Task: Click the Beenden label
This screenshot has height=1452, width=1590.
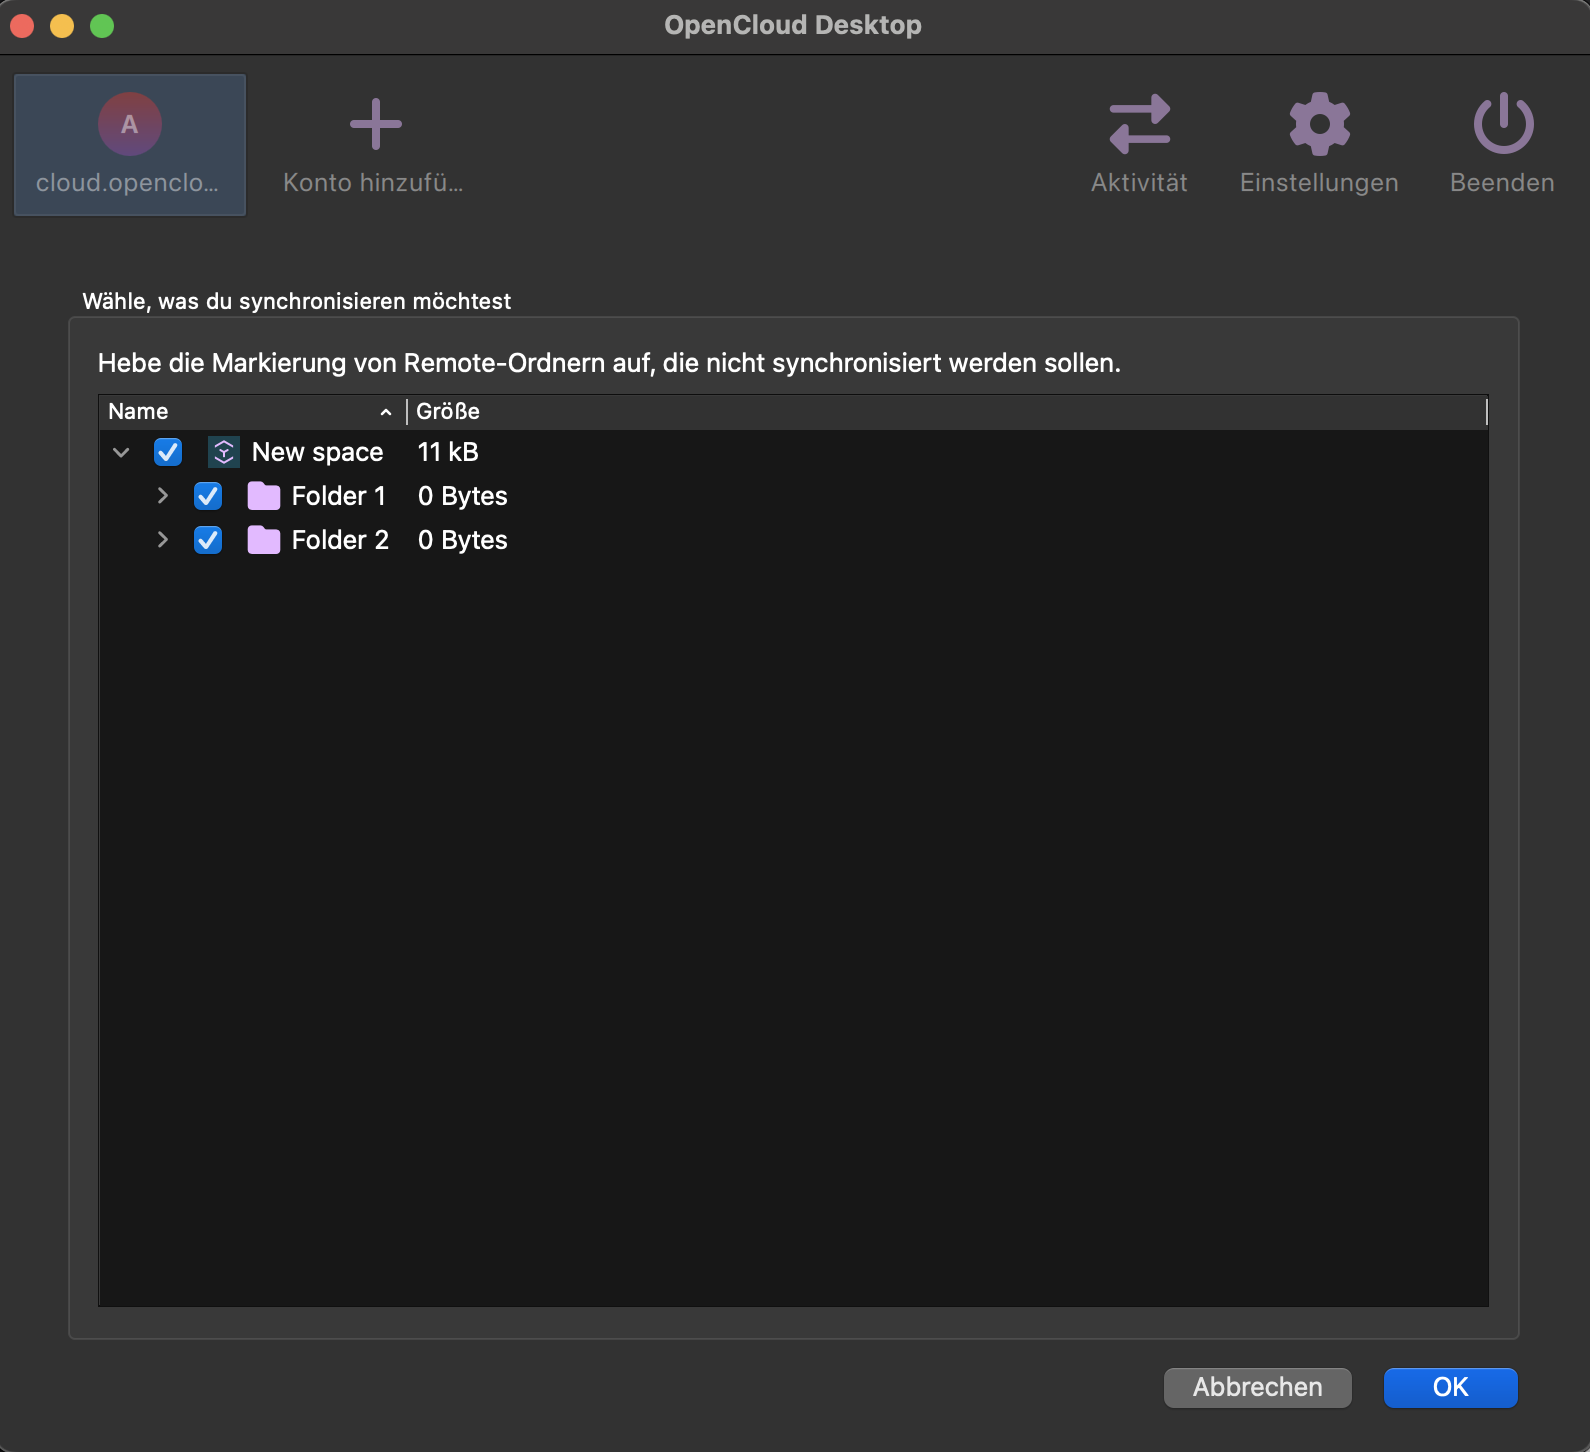Action: click(x=1503, y=183)
